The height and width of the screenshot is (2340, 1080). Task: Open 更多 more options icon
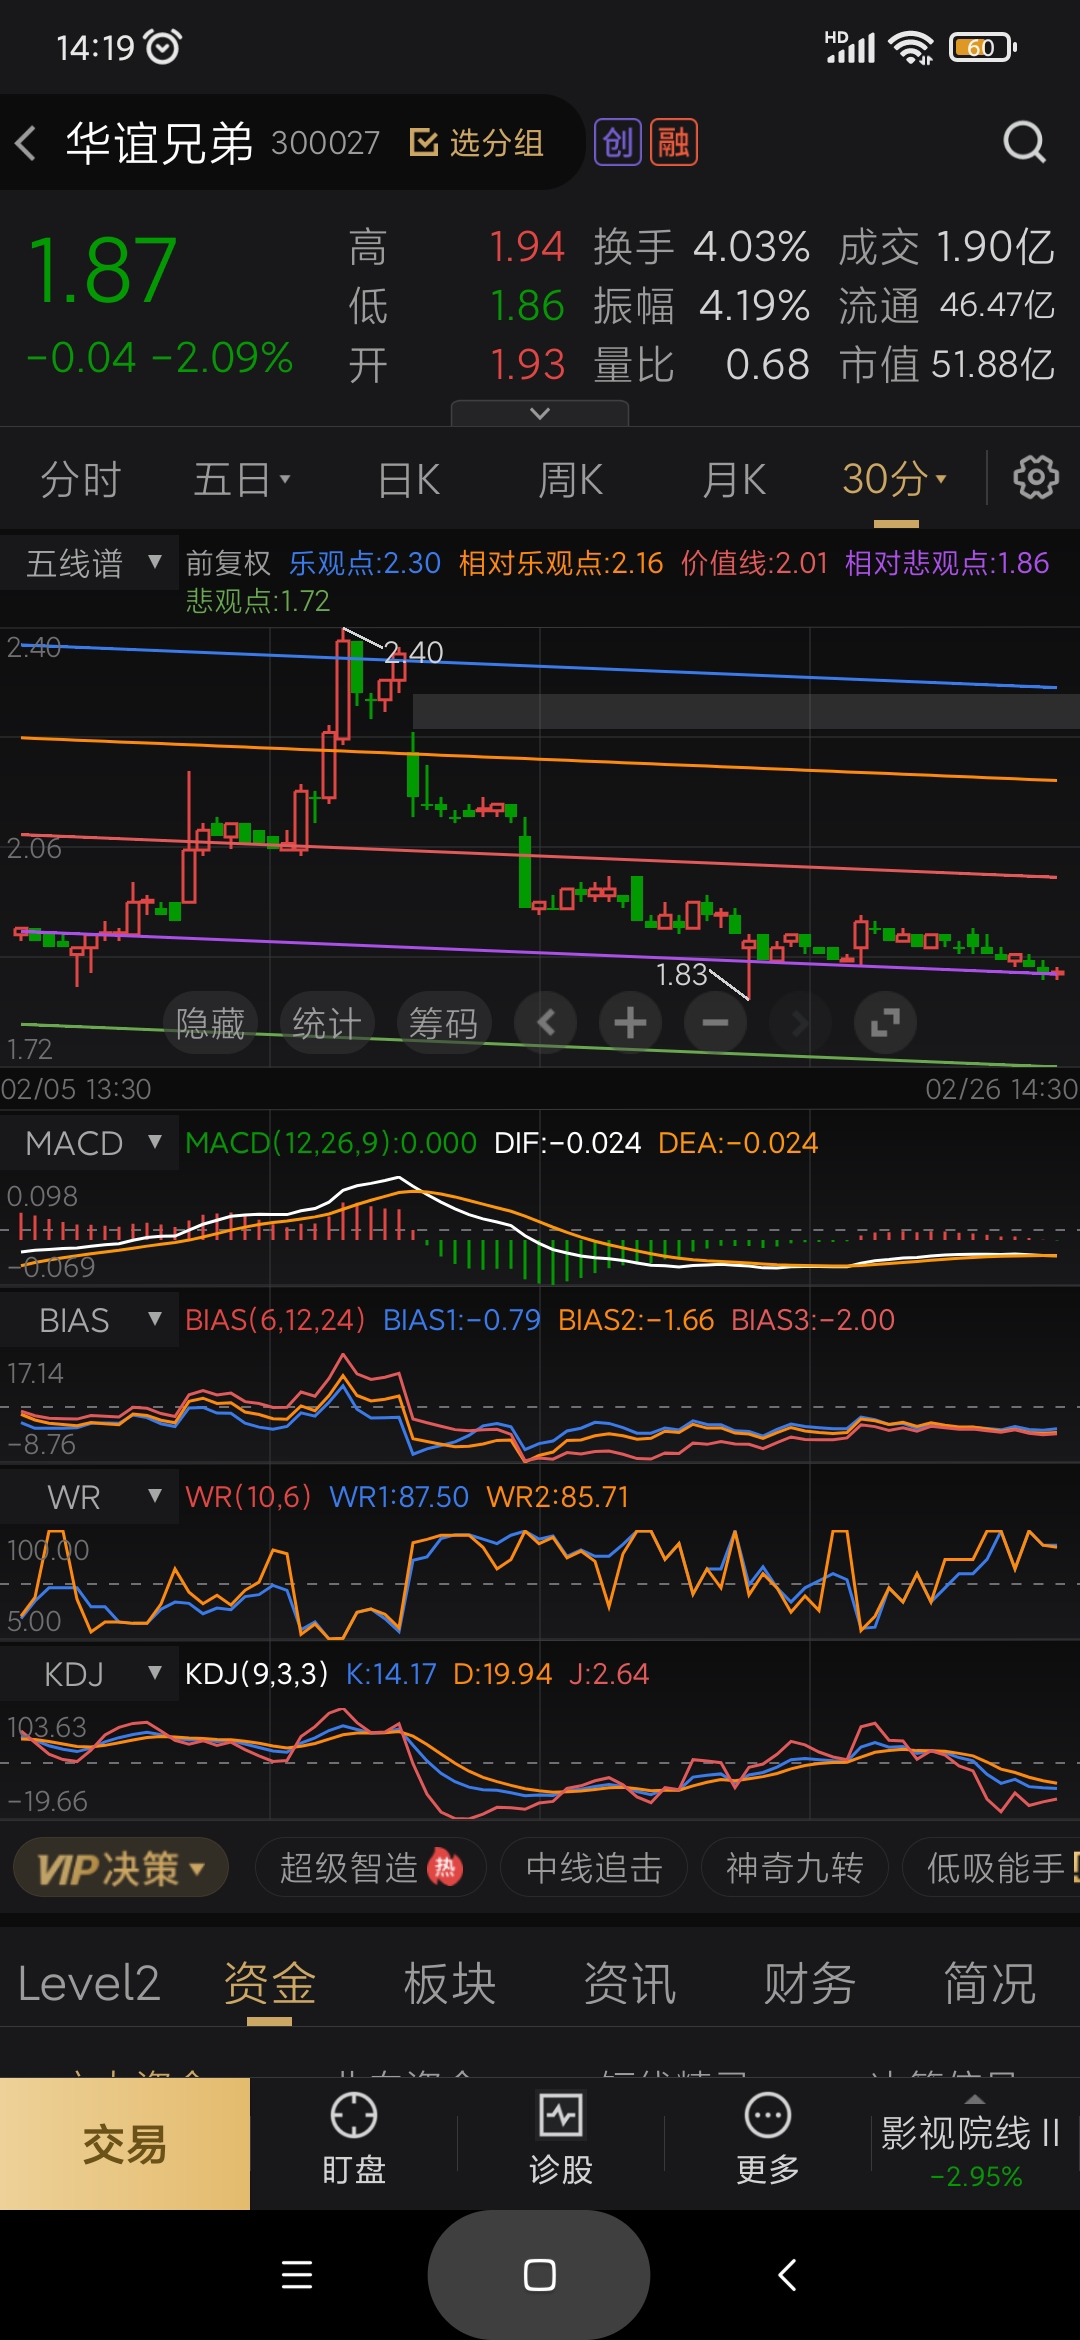[x=768, y=2139]
